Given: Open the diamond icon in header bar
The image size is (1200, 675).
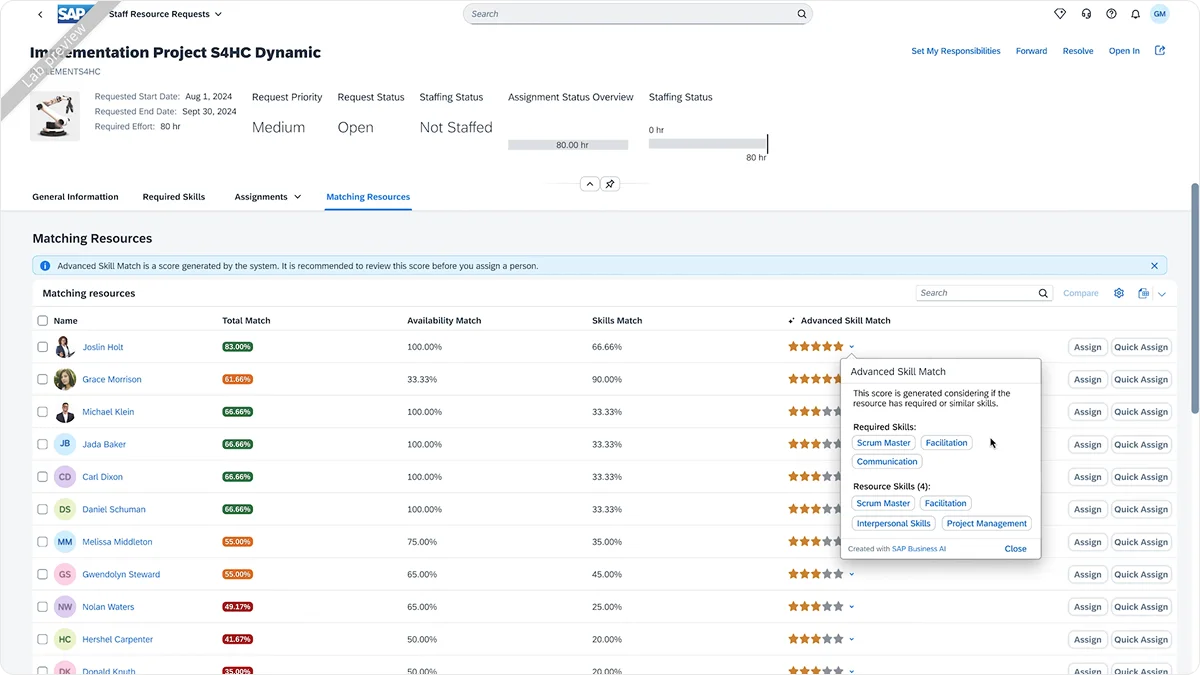Looking at the screenshot, I should point(1060,14).
